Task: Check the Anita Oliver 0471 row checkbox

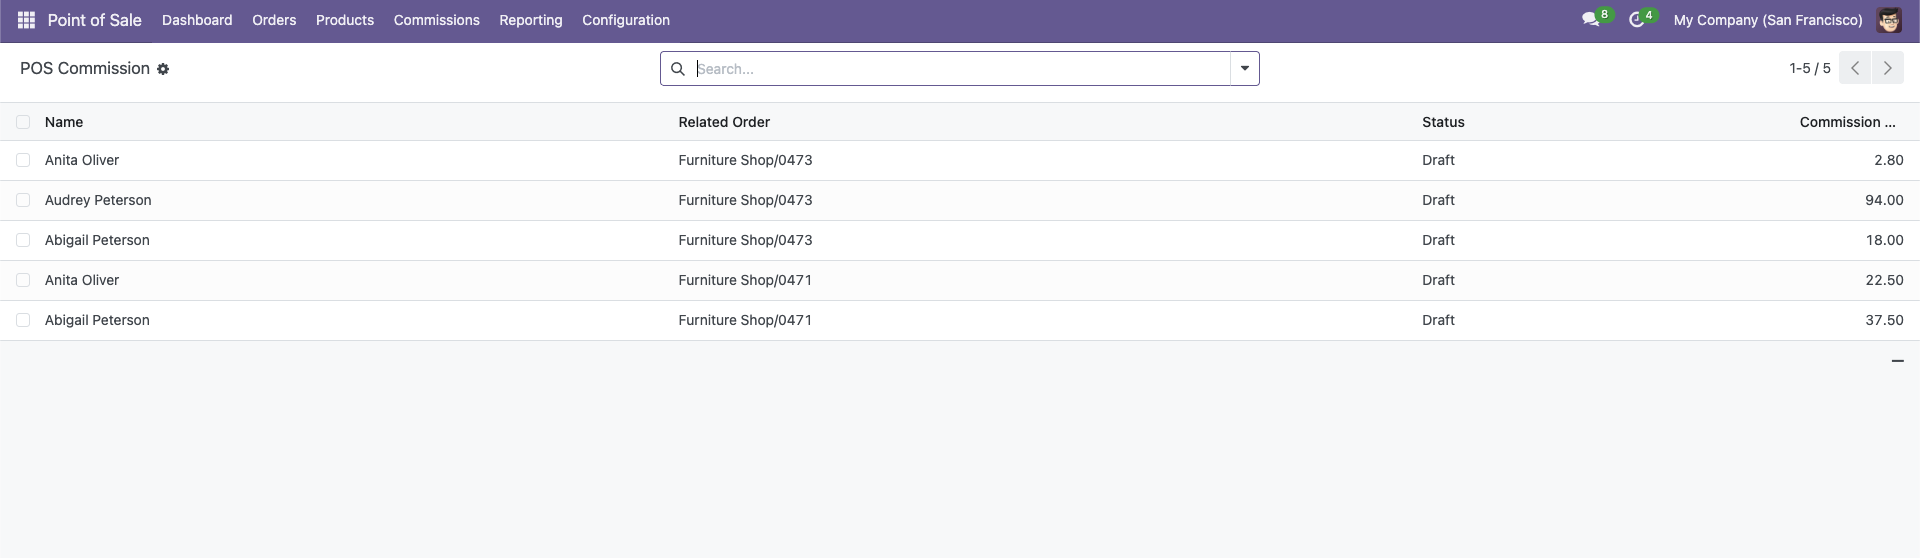Action: 23,280
